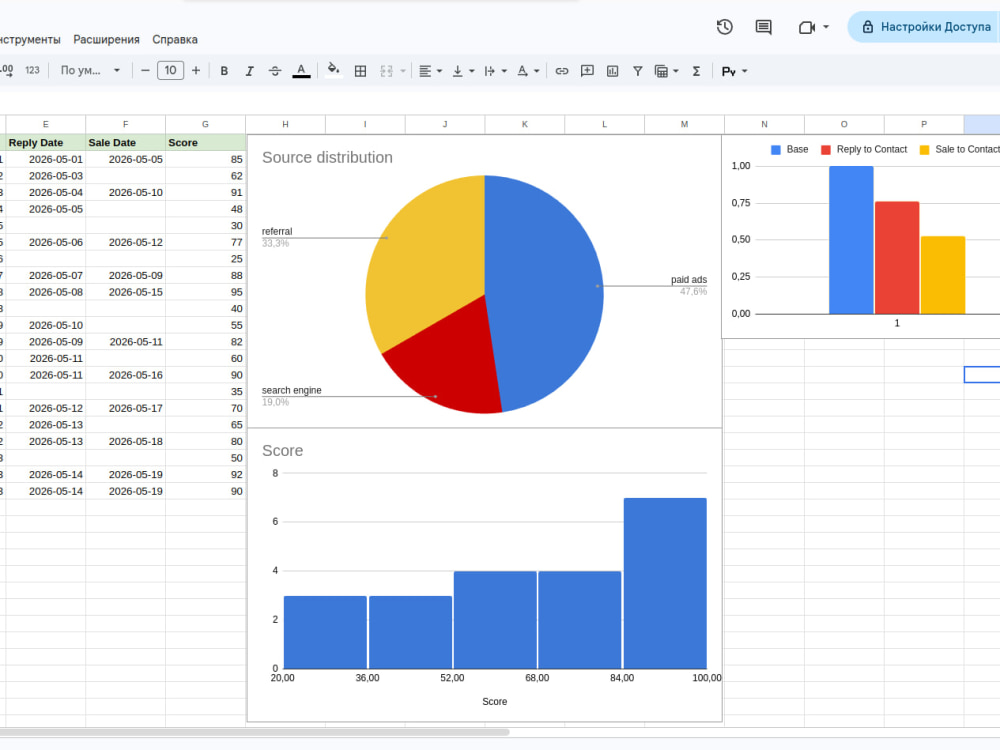Select column E header
Image resolution: width=1000 pixels, height=750 pixels.
pyautogui.click(x=45, y=124)
